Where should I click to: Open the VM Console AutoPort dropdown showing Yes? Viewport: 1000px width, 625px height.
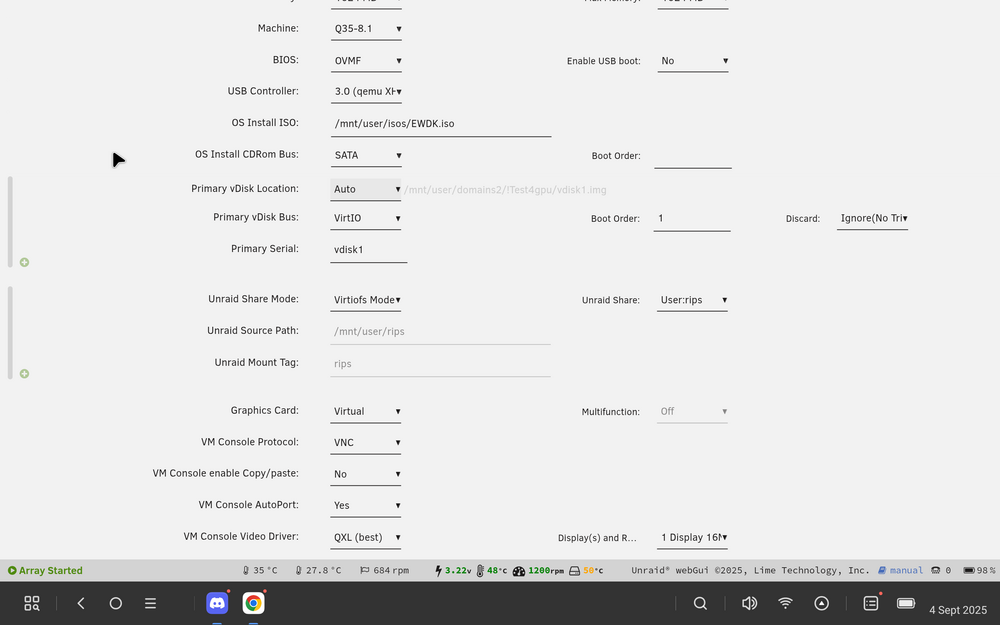pyautogui.click(x=366, y=506)
